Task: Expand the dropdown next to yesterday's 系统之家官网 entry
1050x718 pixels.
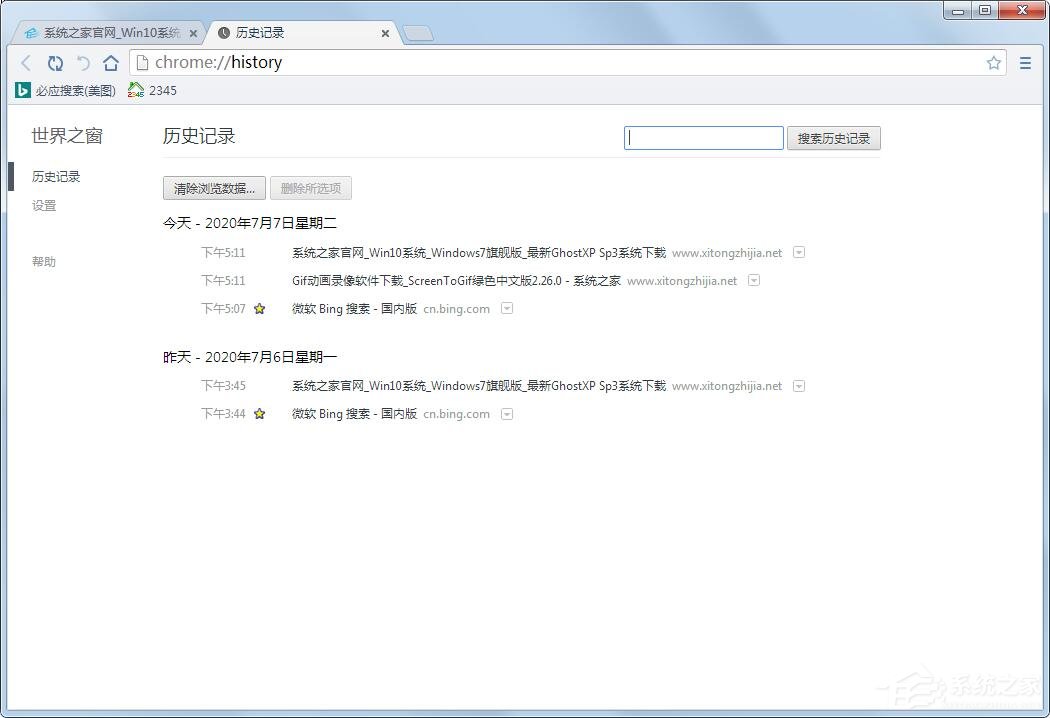Action: pos(799,385)
